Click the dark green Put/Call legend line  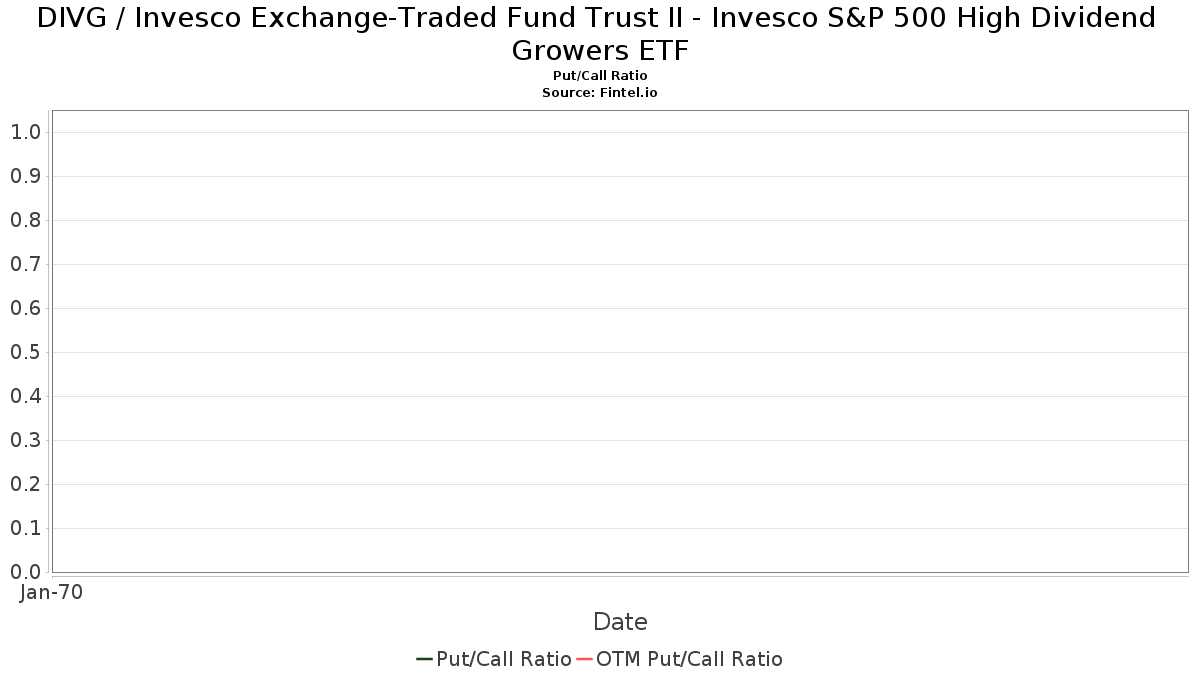coord(425,659)
